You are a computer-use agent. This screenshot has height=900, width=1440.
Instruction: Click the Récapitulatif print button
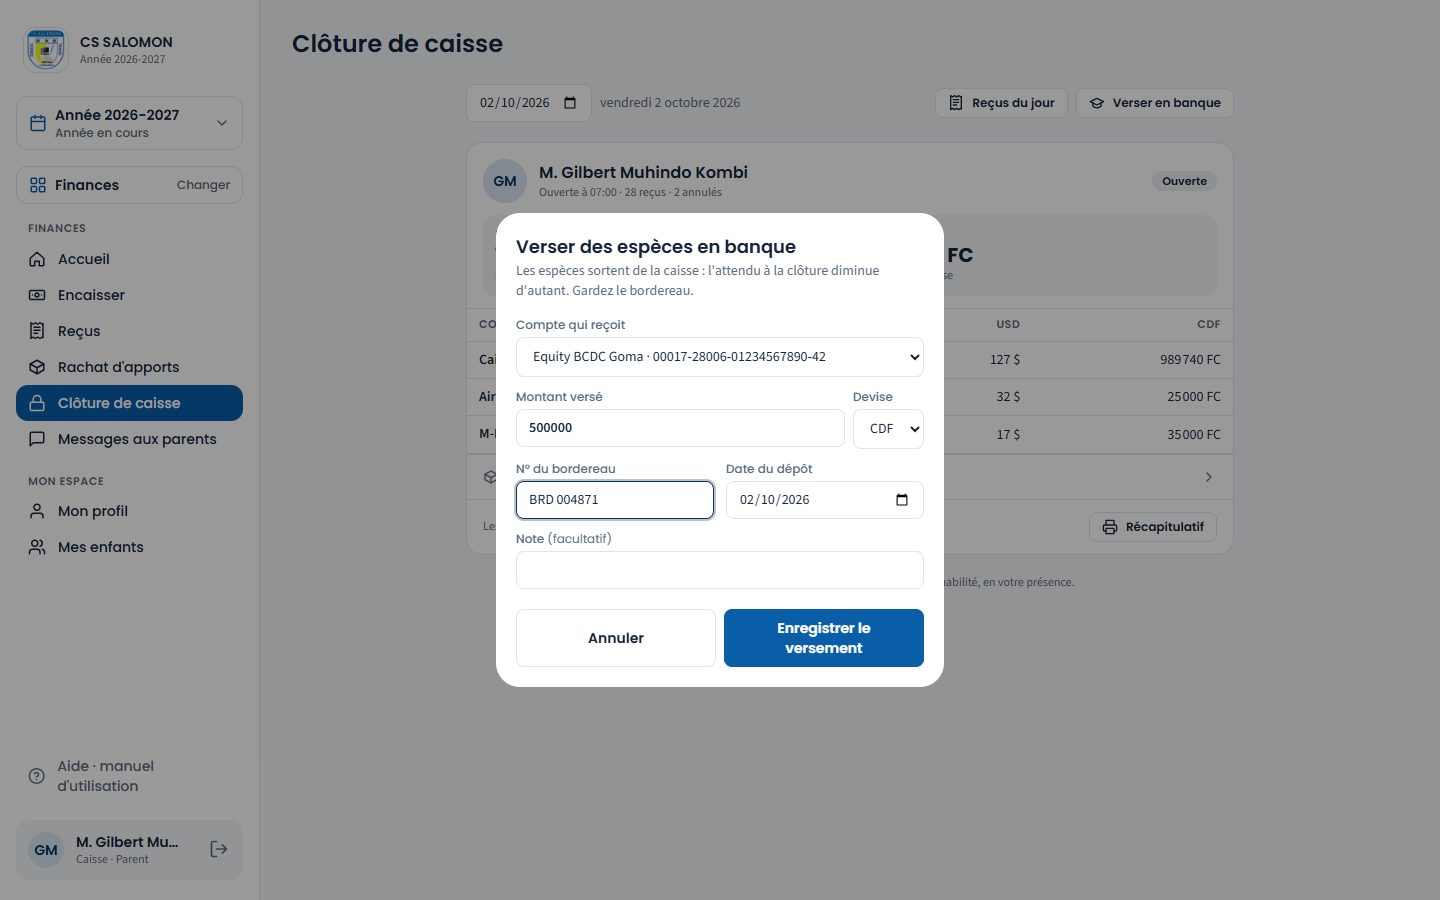[1153, 527]
